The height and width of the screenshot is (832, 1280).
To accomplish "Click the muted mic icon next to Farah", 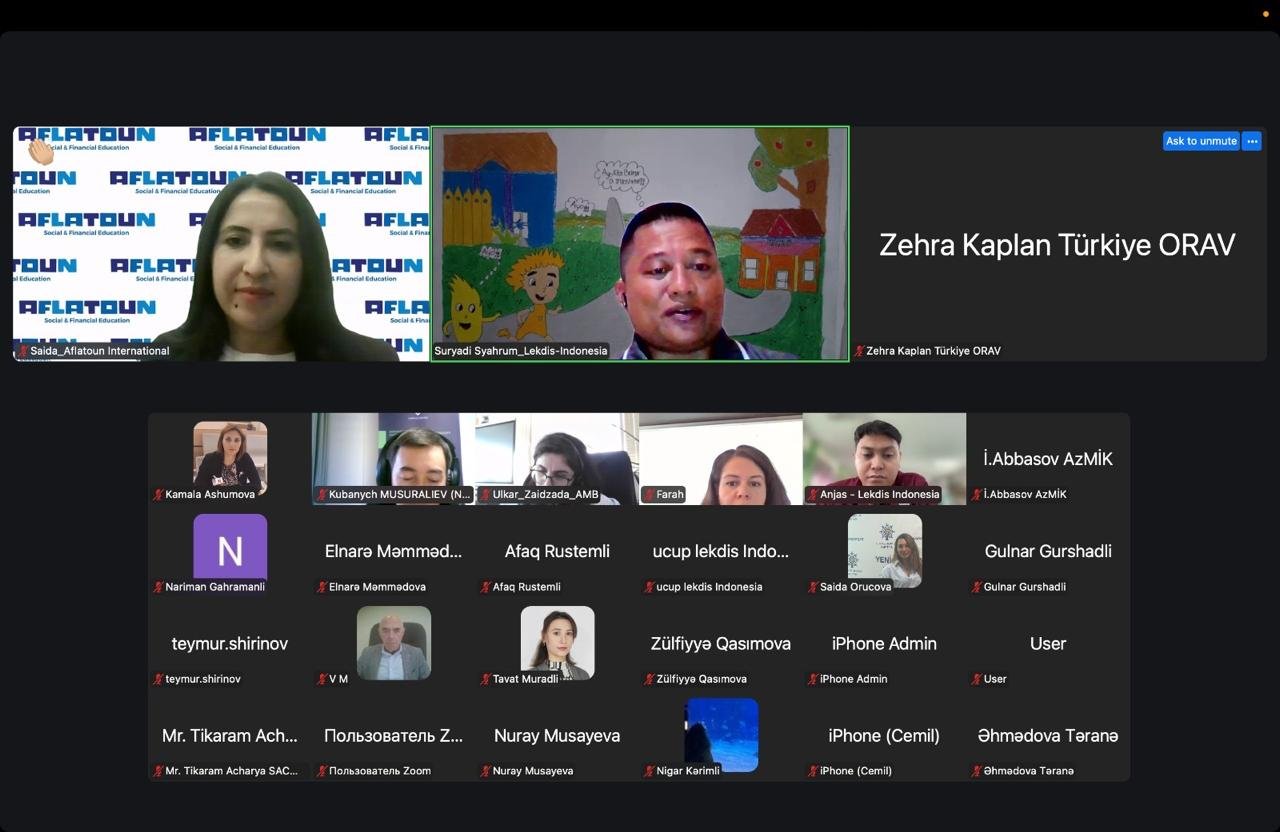I will pos(649,494).
